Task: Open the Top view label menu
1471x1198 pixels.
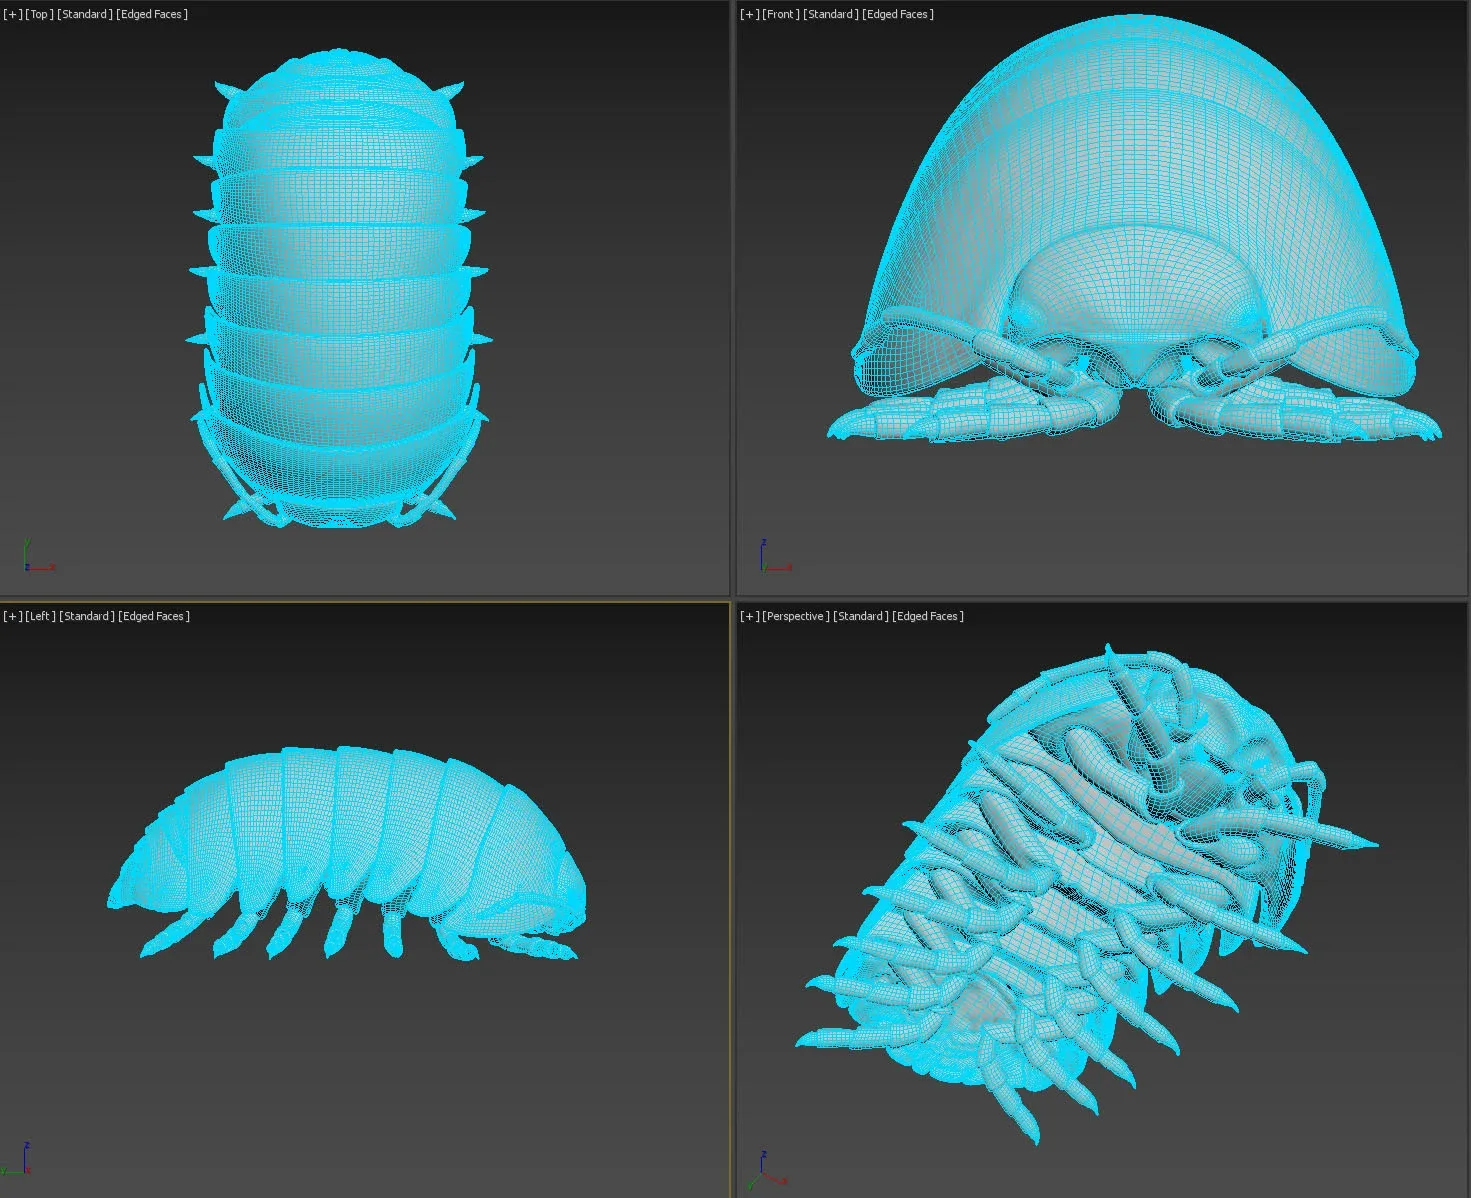Action: pyautogui.click(x=37, y=14)
